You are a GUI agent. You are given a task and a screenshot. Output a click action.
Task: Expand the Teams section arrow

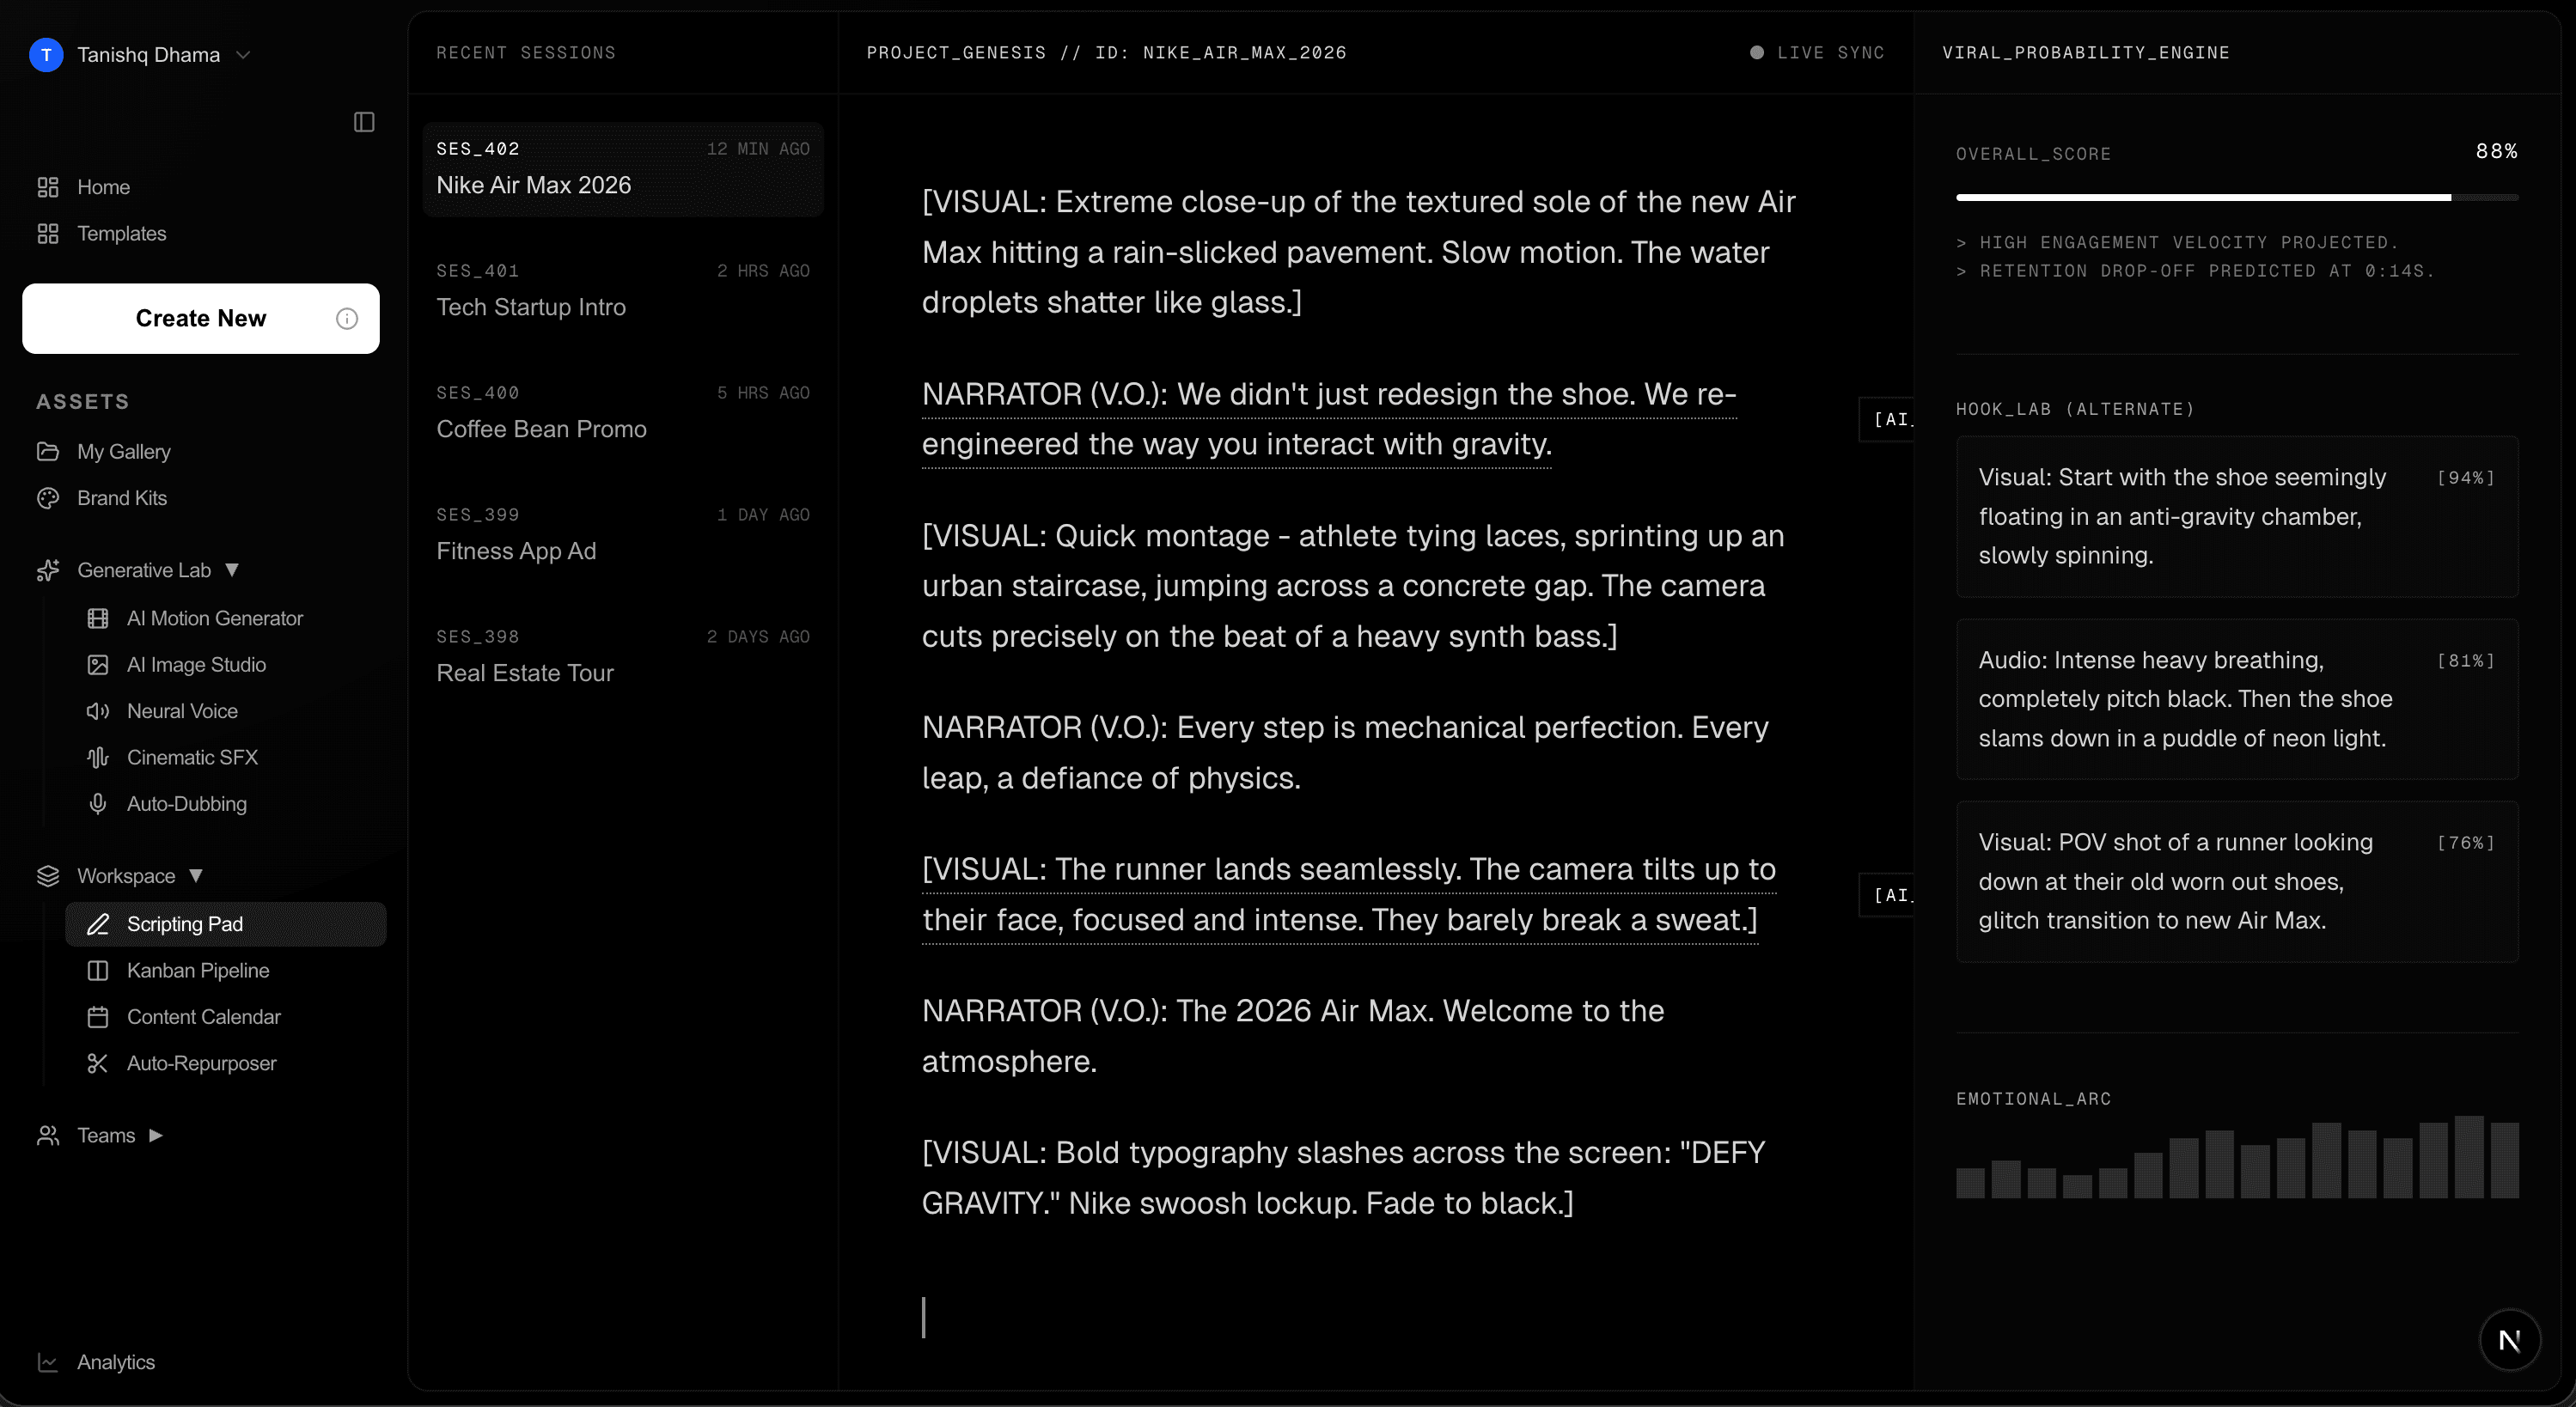(x=156, y=1136)
